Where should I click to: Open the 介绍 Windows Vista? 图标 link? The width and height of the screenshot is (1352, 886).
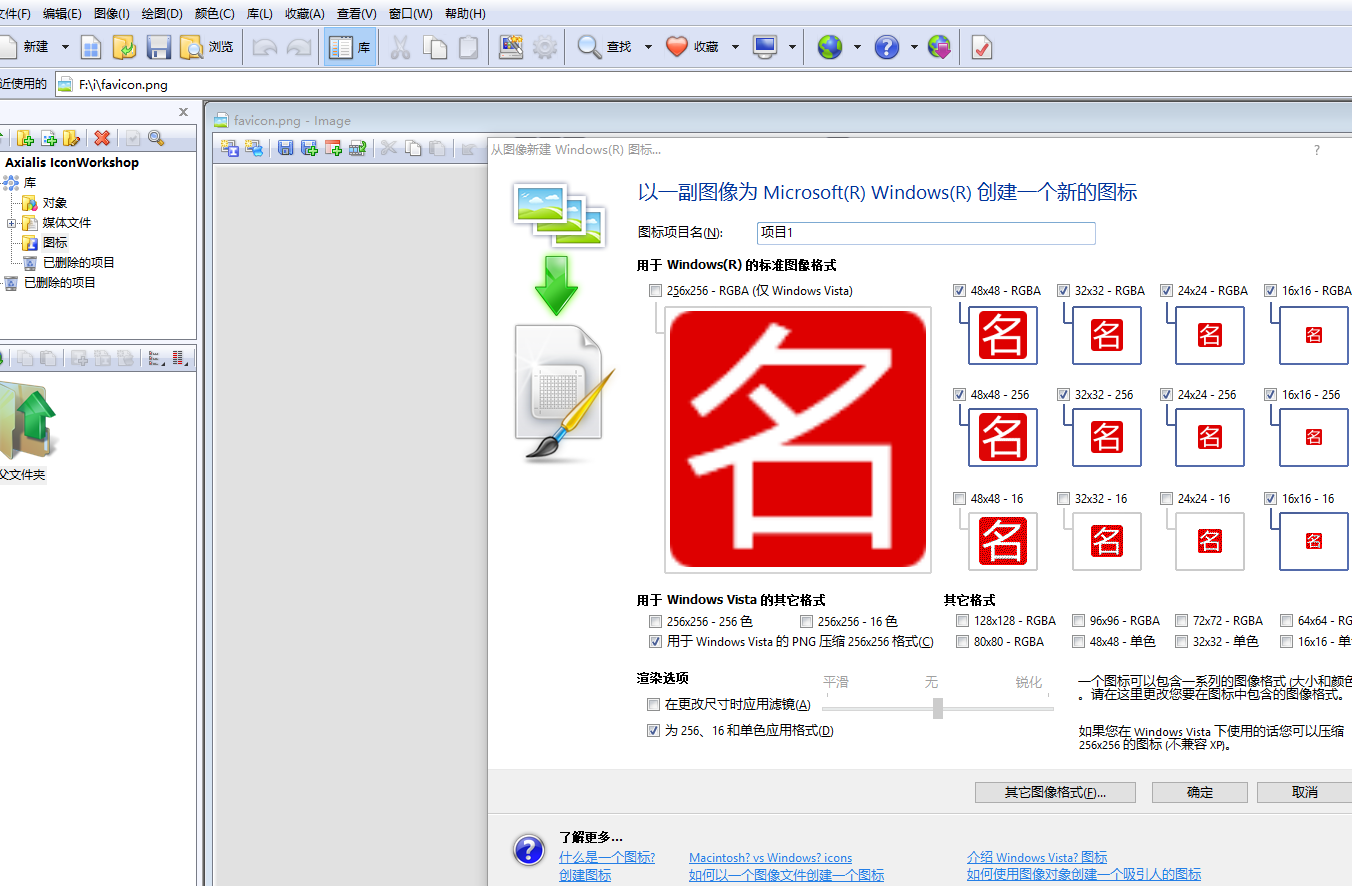(x=1037, y=858)
